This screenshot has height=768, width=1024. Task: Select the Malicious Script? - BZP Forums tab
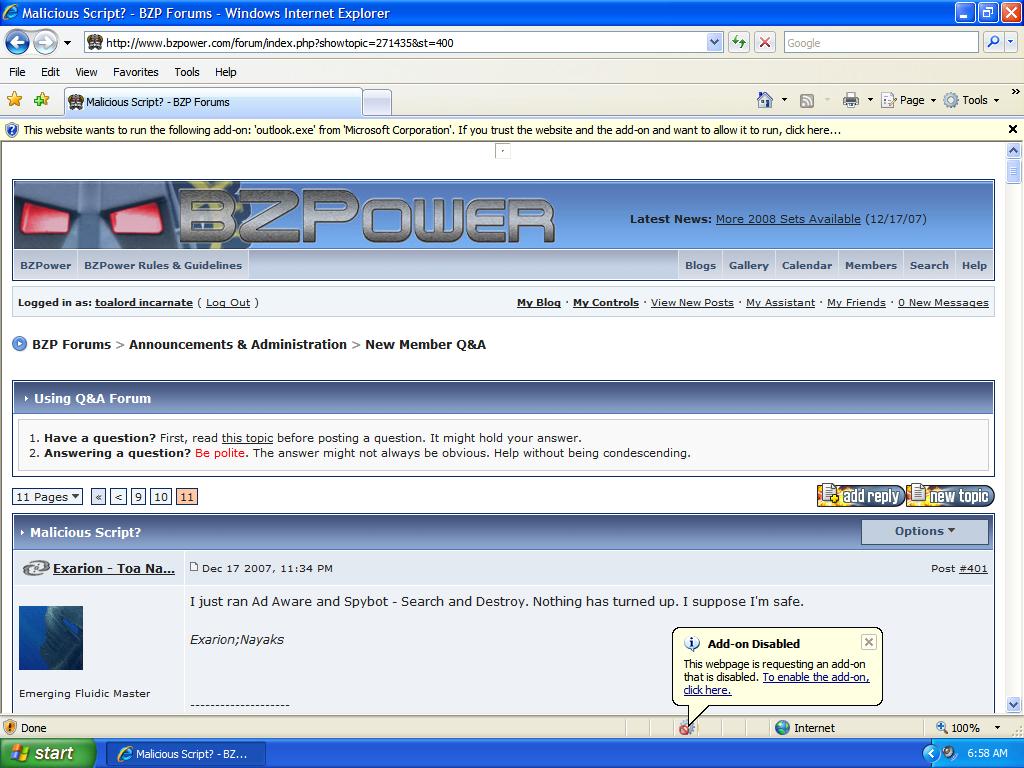(213, 102)
